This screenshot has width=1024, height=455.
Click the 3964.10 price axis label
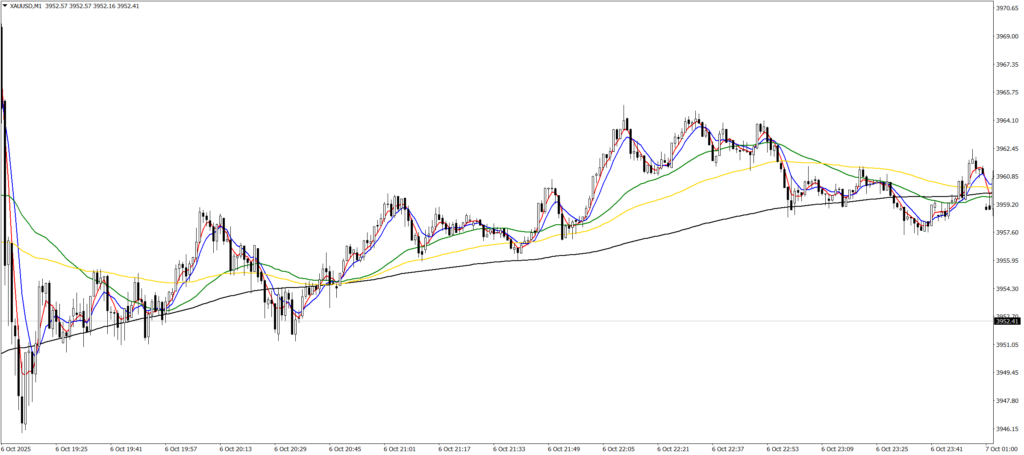point(1007,120)
